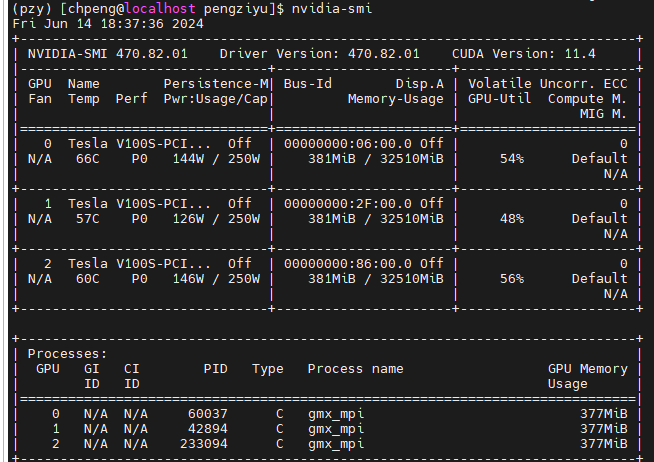The height and width of the screenshot is (462, 654).
Task: Click process PID "233094"
Action: pyautogui.click(x=204, y=444)
